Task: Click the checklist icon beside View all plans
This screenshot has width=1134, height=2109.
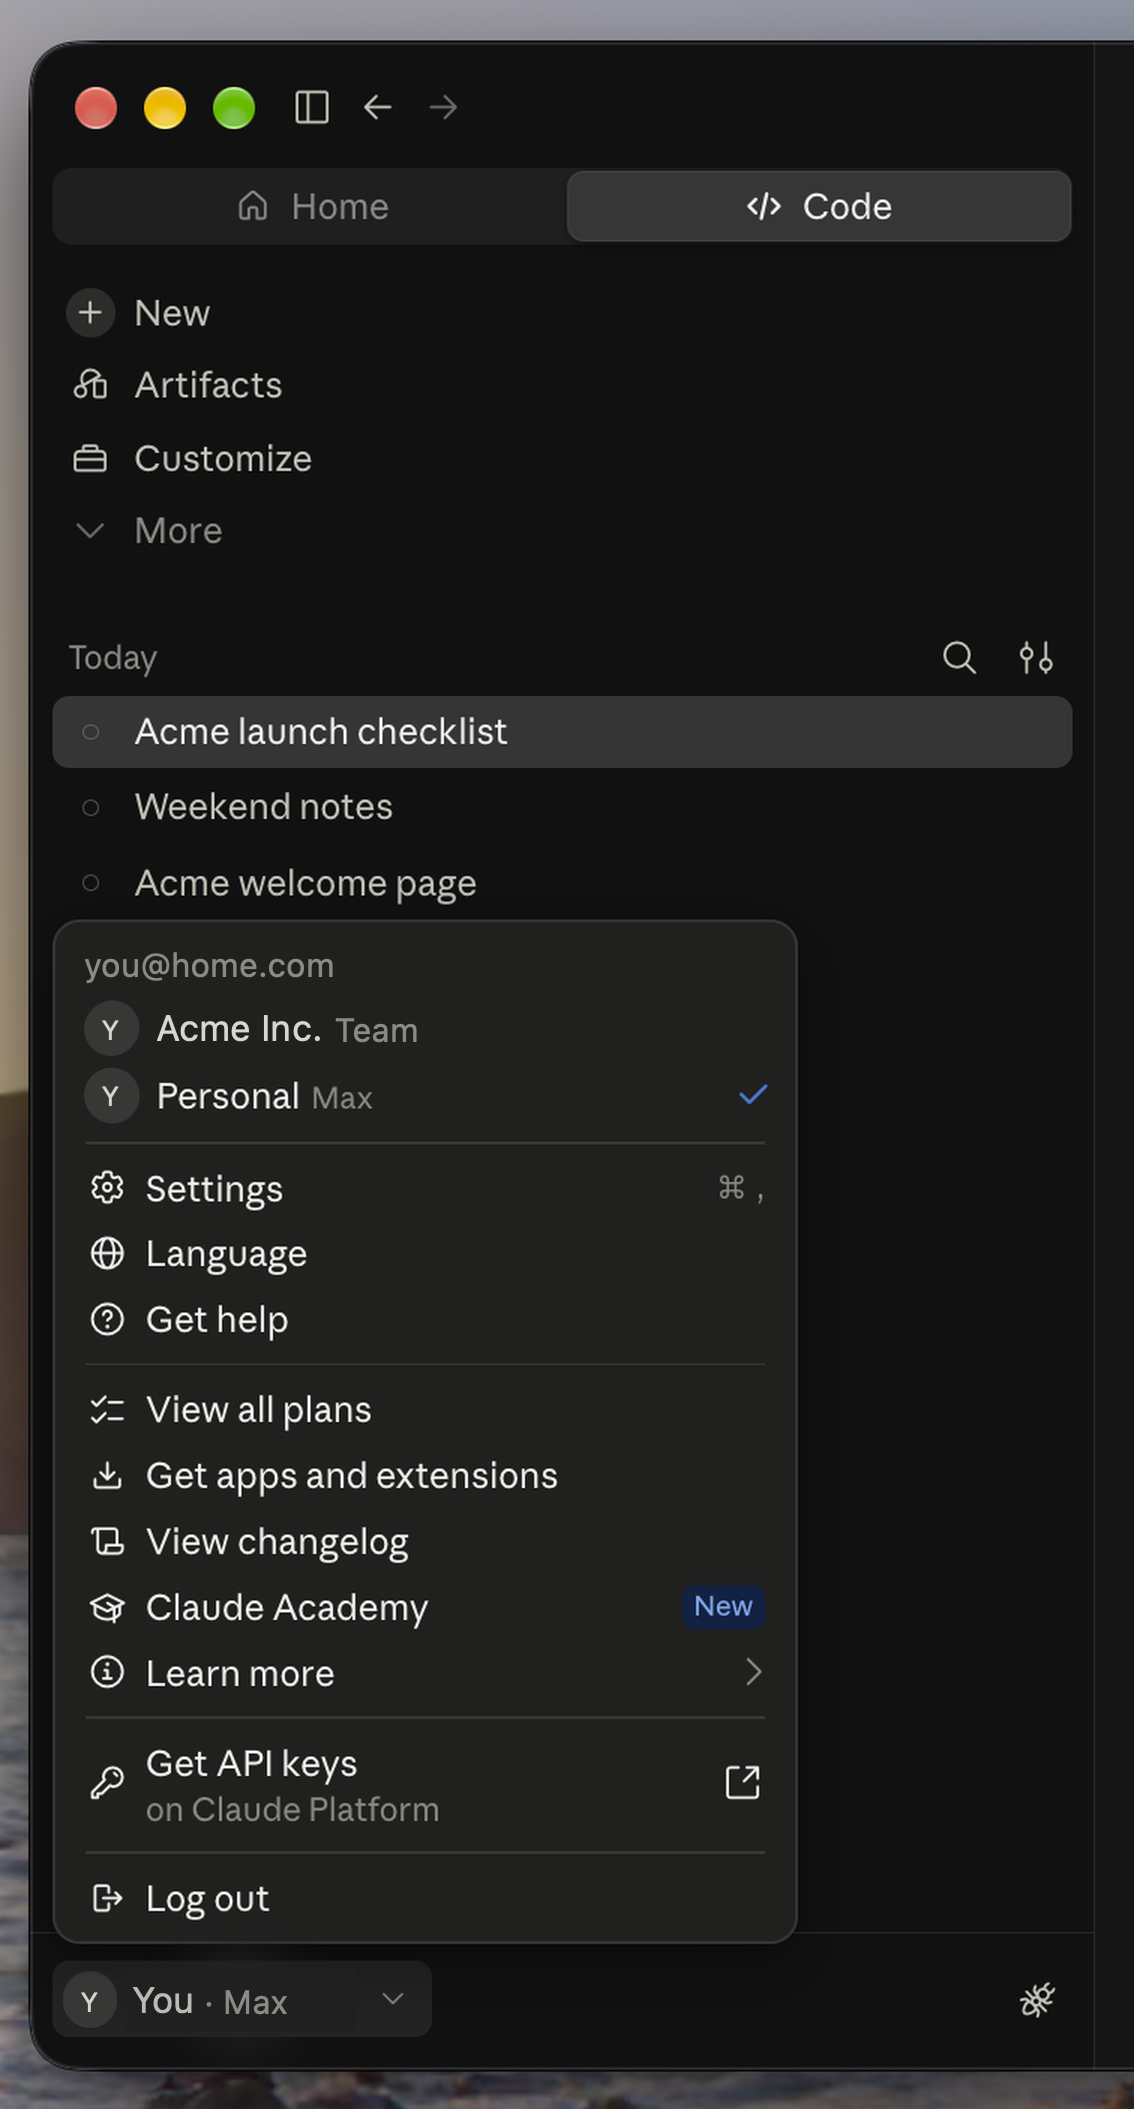Action: point(107,1410)
